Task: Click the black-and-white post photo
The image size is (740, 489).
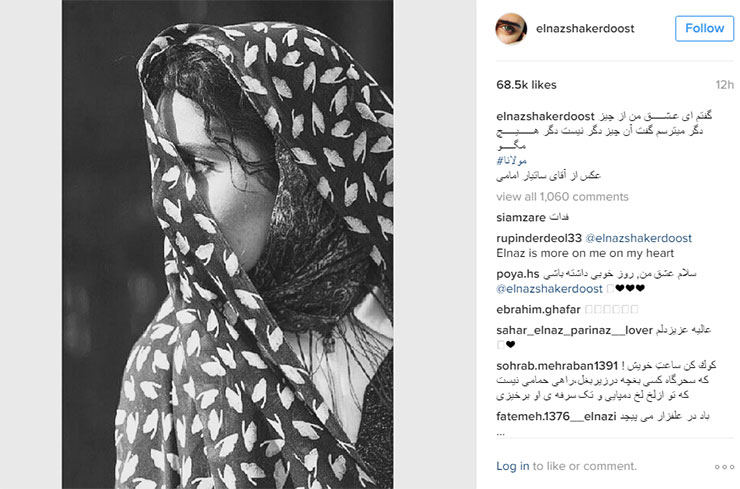Action: tap(227, 244)
